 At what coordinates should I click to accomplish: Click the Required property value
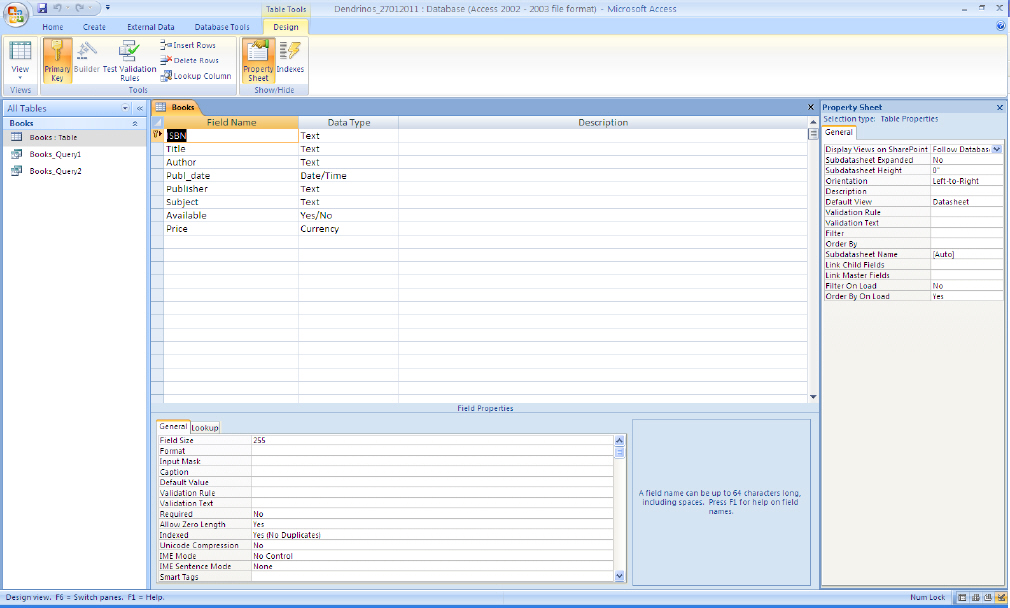pos(432,514)
